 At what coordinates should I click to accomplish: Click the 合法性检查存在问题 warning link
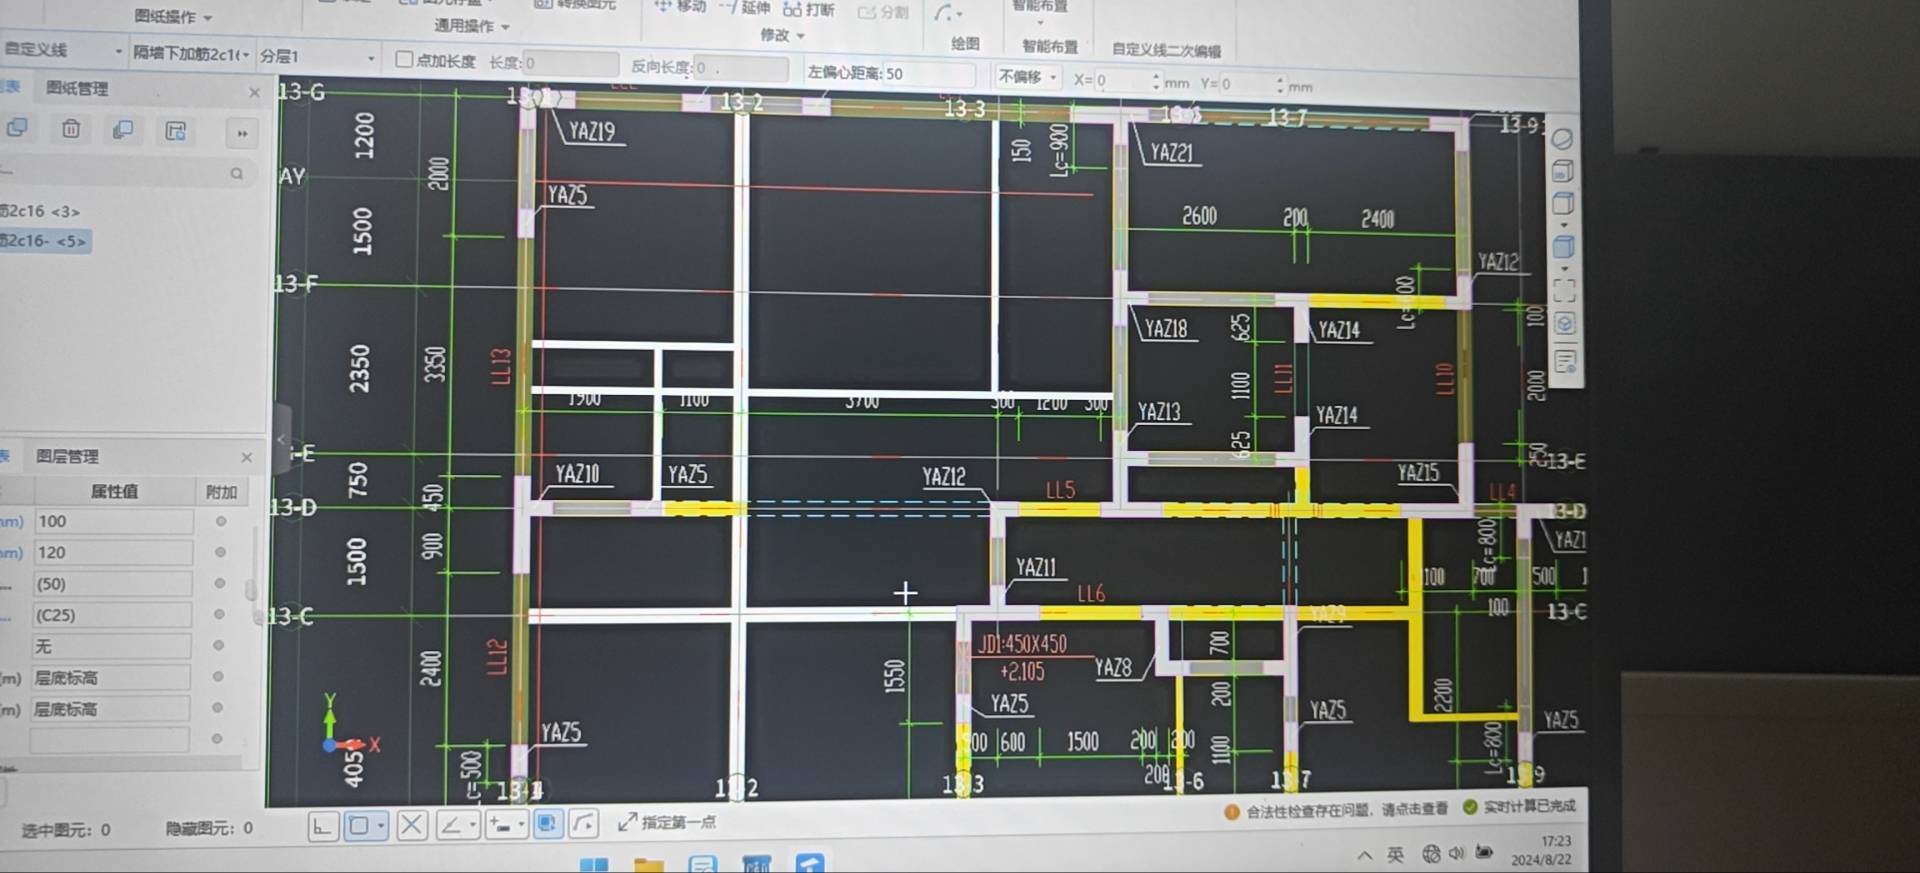[x=1335, y=811]
